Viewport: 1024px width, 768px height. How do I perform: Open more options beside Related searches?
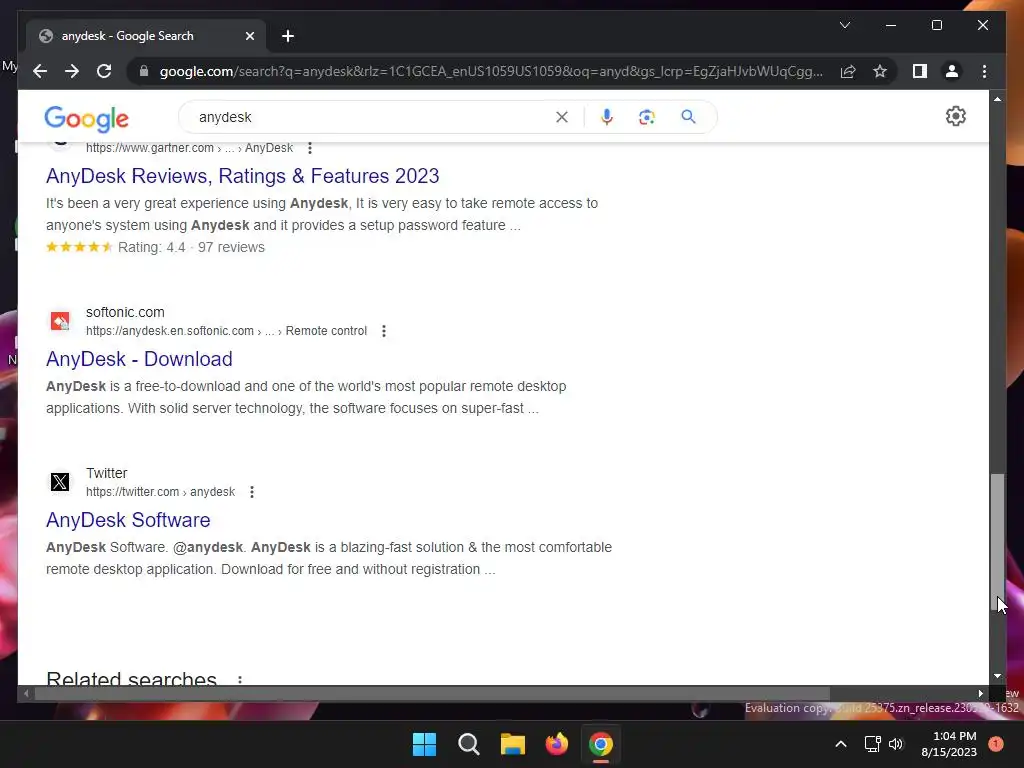pos(240,680)
